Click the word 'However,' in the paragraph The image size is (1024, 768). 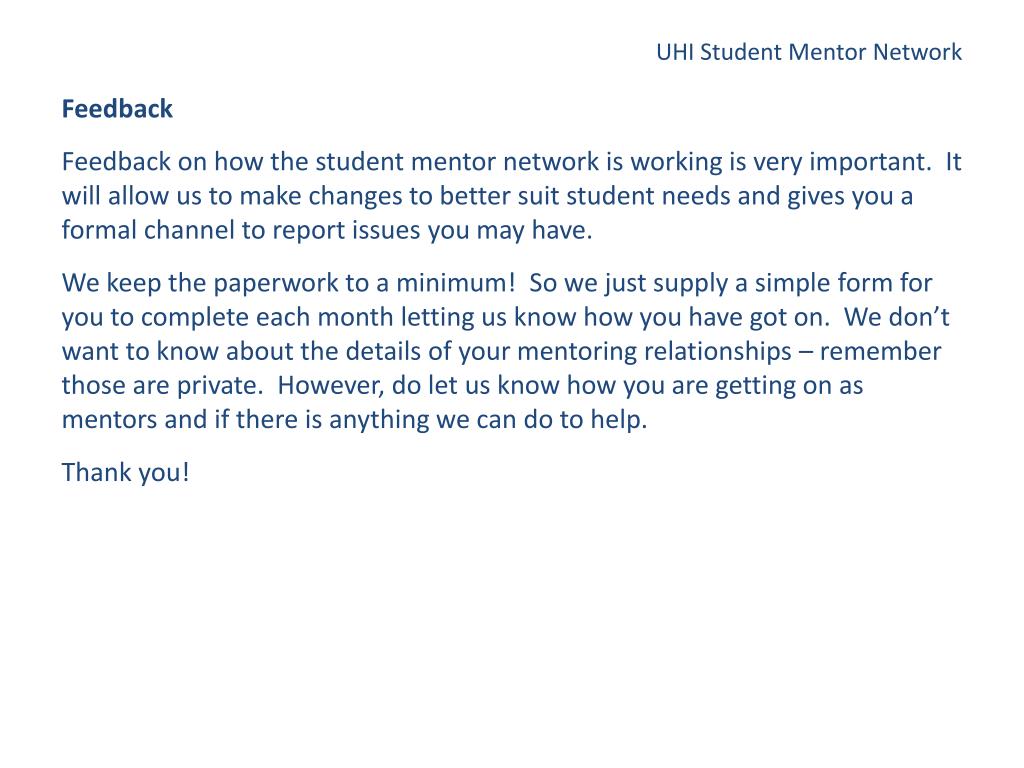(331, 385)
